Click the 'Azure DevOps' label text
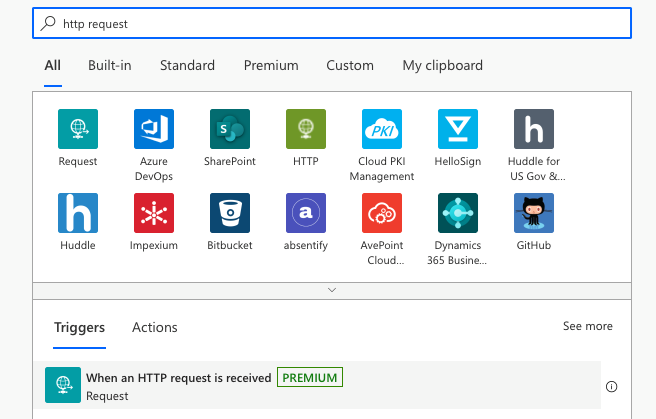656x419 pixels. click(x=154, y=169)
